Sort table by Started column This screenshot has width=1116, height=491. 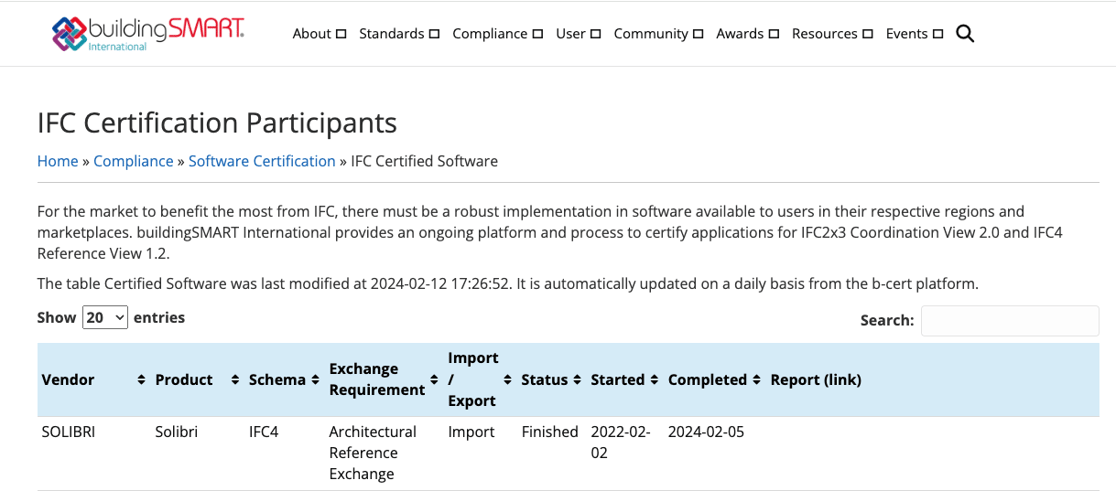click(x=625, y=380)
